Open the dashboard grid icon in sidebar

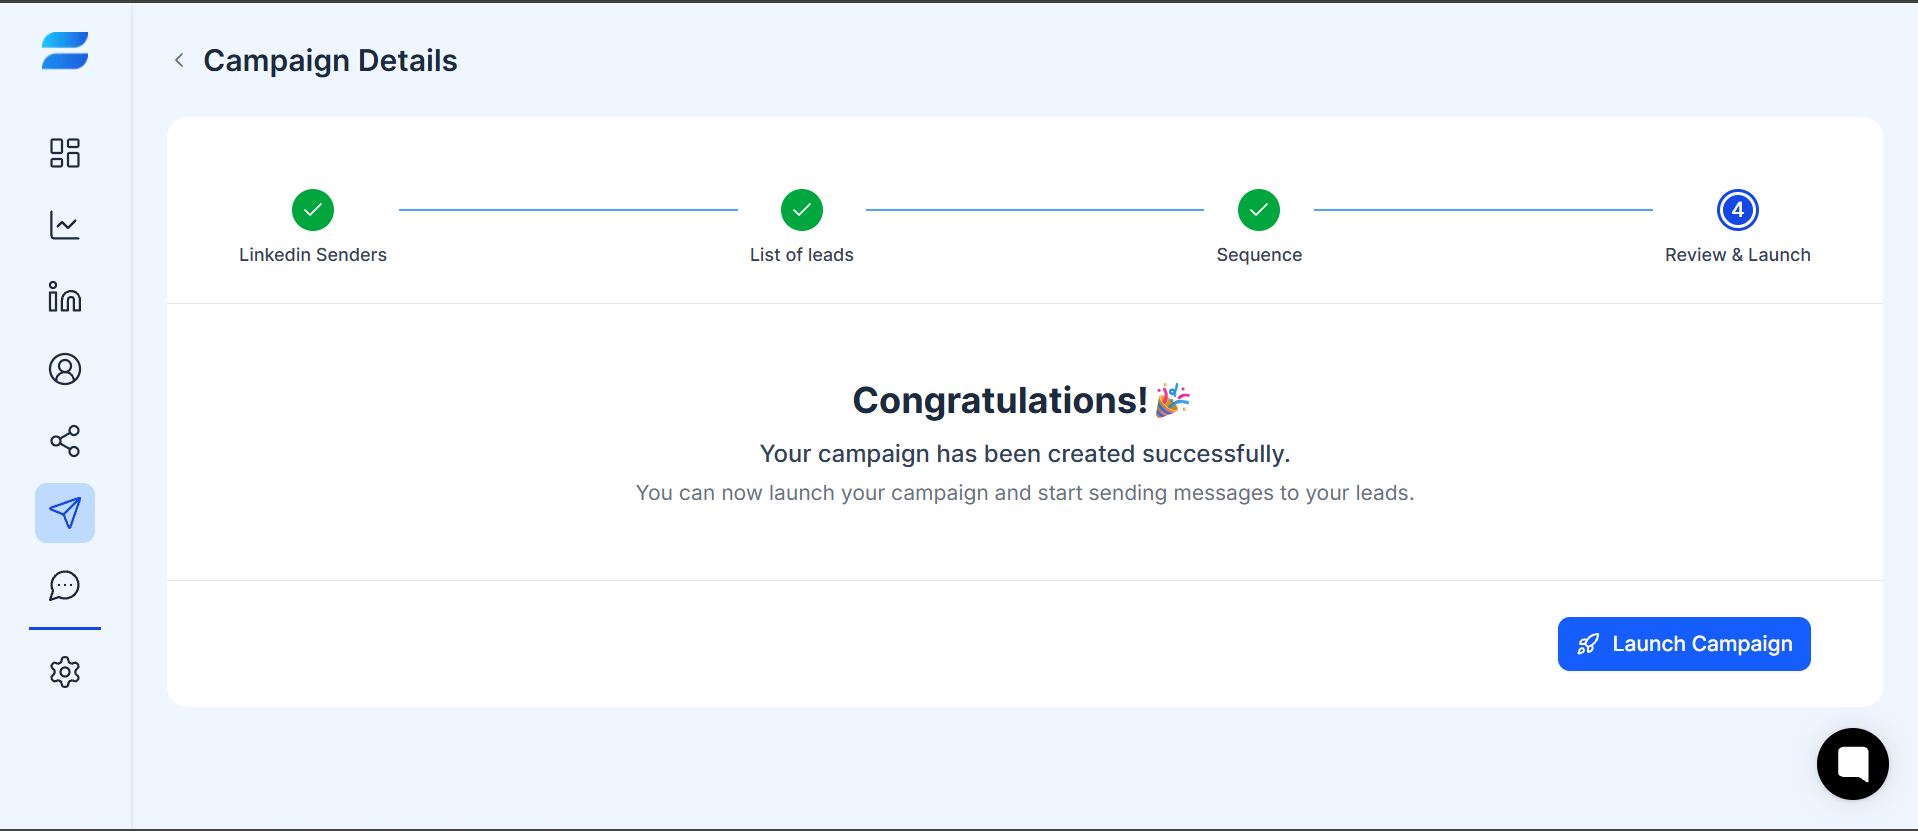point(65,153)
